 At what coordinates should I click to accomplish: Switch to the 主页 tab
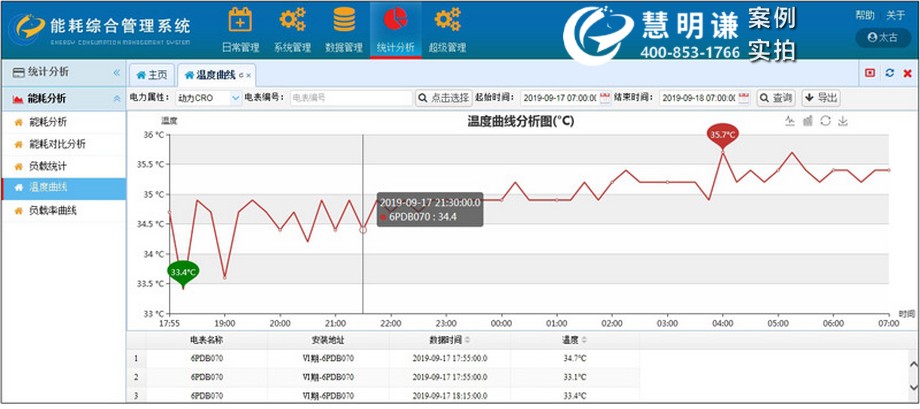(151, 75)
